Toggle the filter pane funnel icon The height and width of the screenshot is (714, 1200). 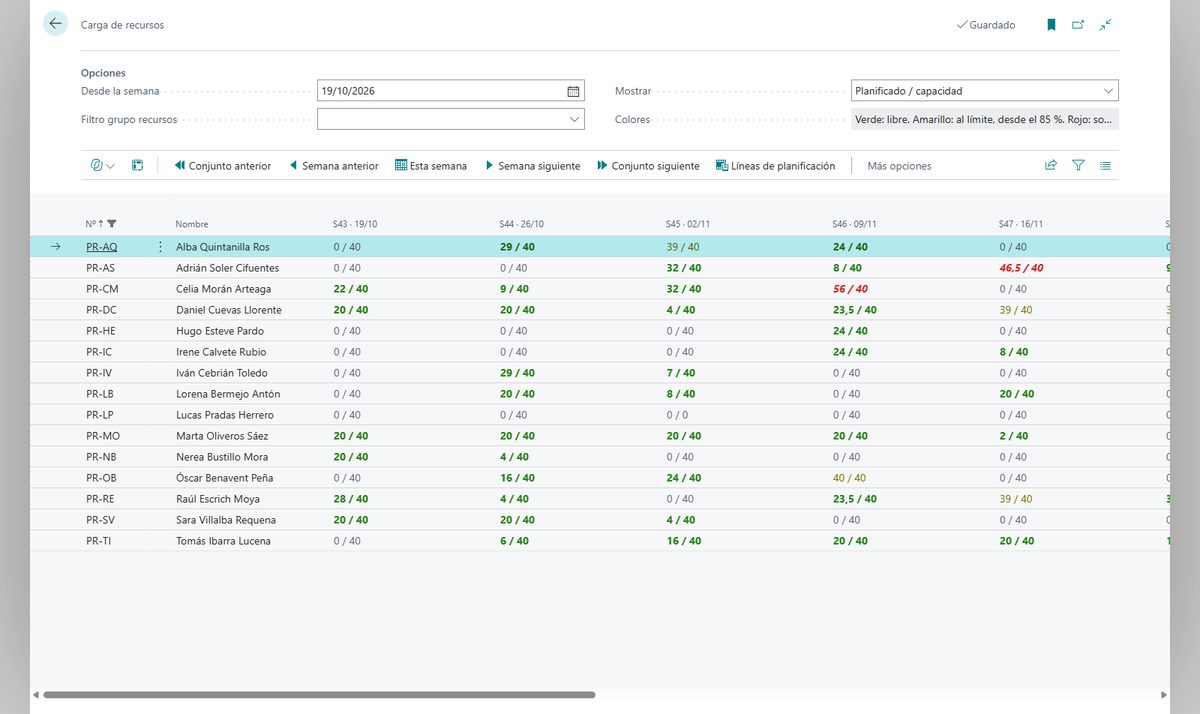coord(1078,166)
